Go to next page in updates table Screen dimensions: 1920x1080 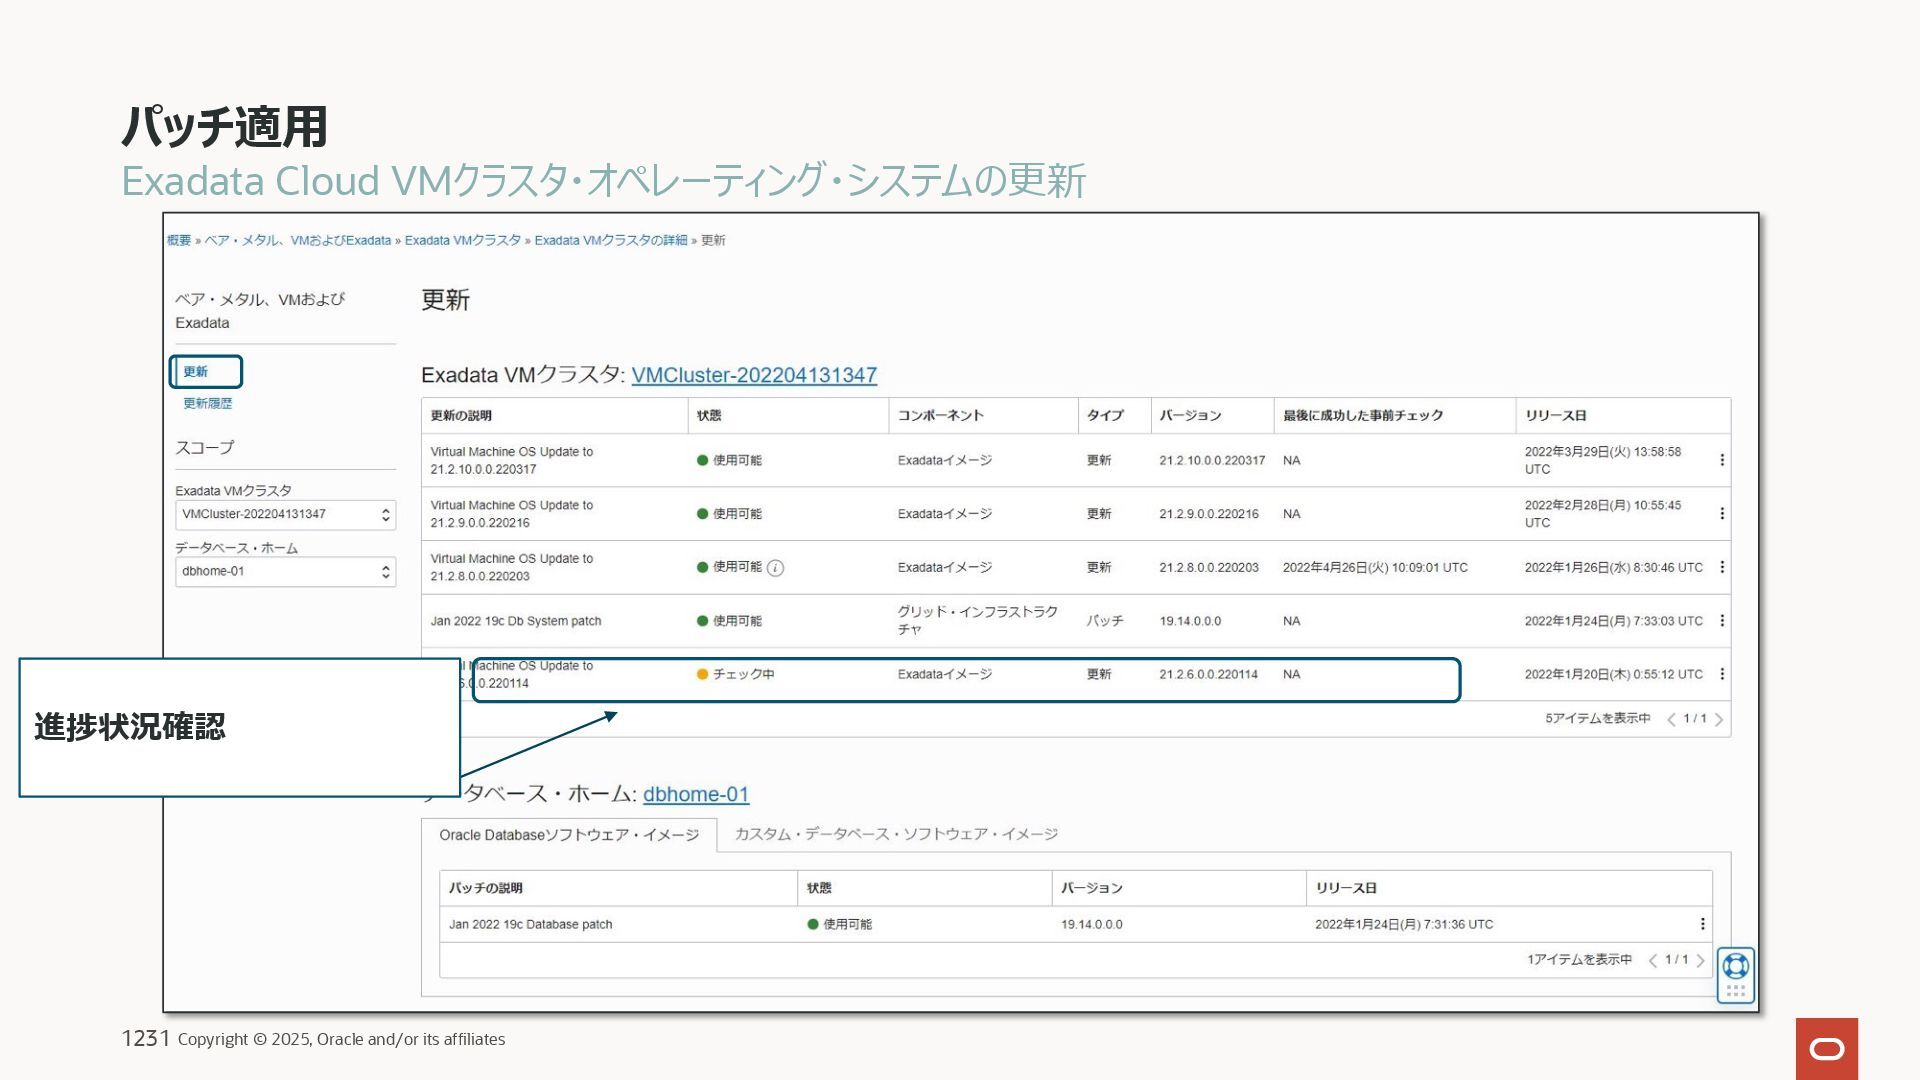click(x=1719, y=719)
